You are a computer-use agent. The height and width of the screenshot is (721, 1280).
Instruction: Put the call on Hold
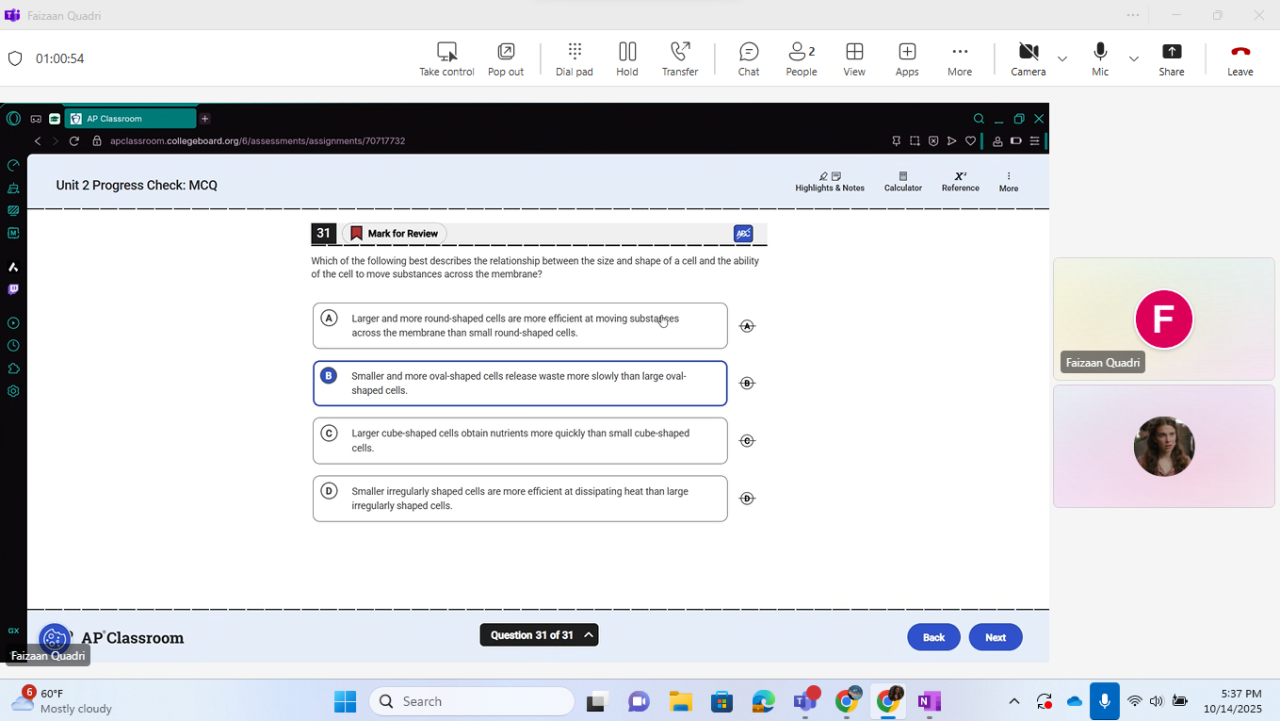627,58
